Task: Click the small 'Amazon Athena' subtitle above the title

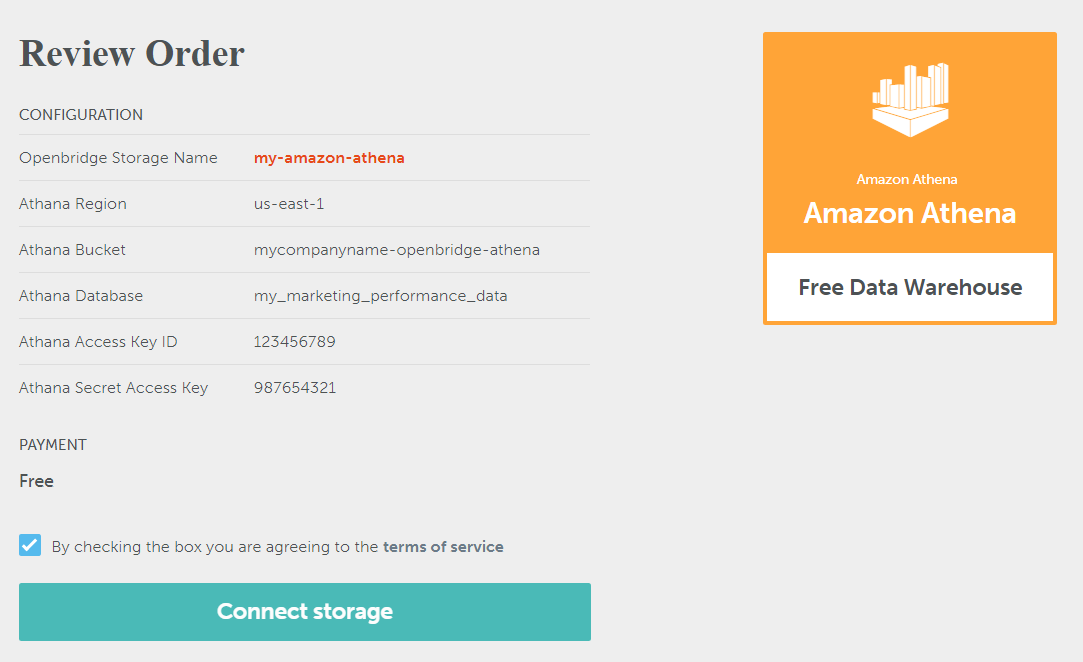Action: click(906, 180)
